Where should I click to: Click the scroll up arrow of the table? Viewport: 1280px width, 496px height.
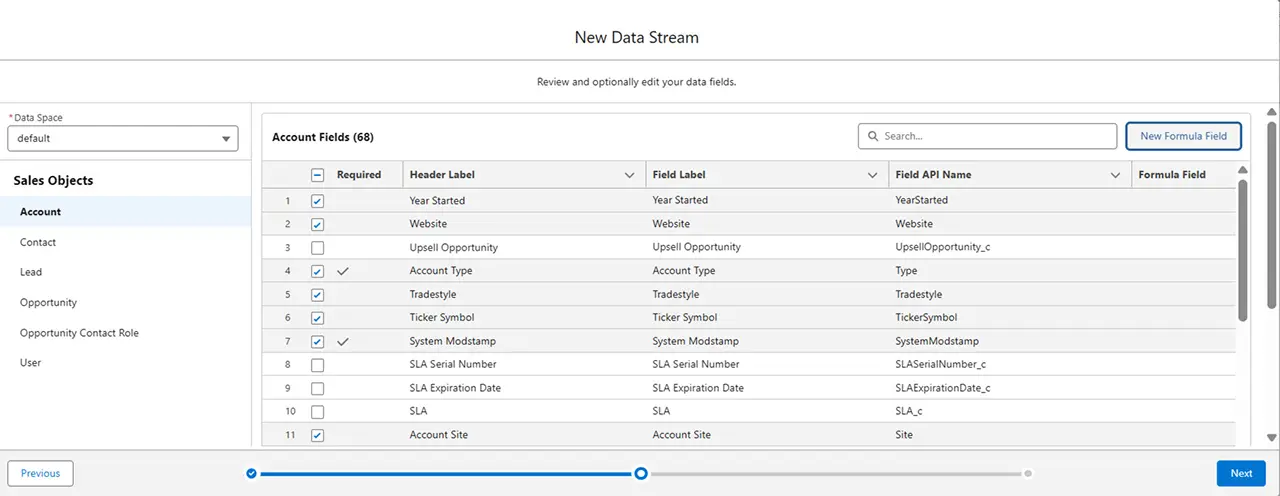pos(1243,170)
